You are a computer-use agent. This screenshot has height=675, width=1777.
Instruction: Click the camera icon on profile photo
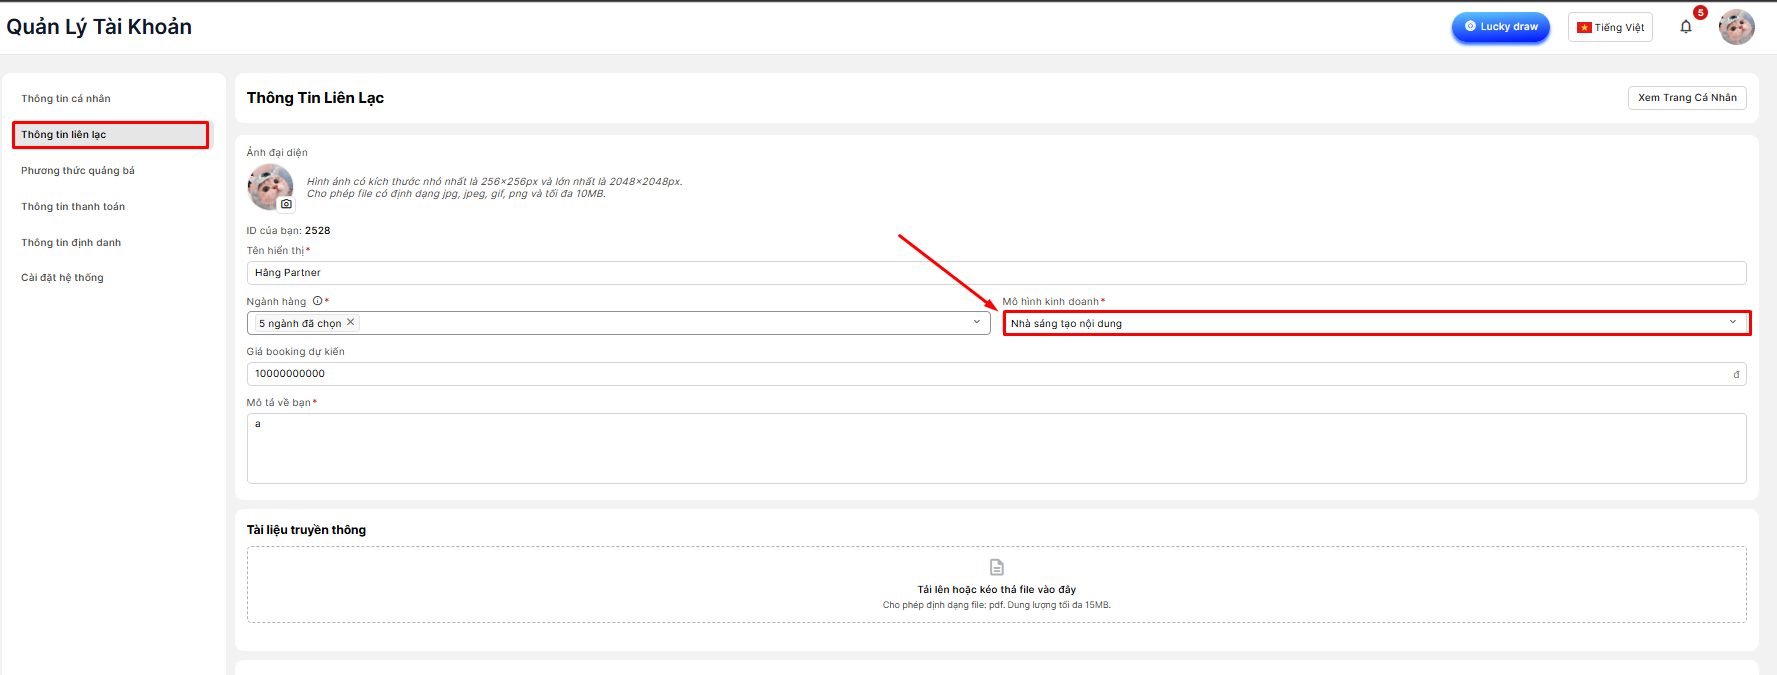click(x=286, y=204)
